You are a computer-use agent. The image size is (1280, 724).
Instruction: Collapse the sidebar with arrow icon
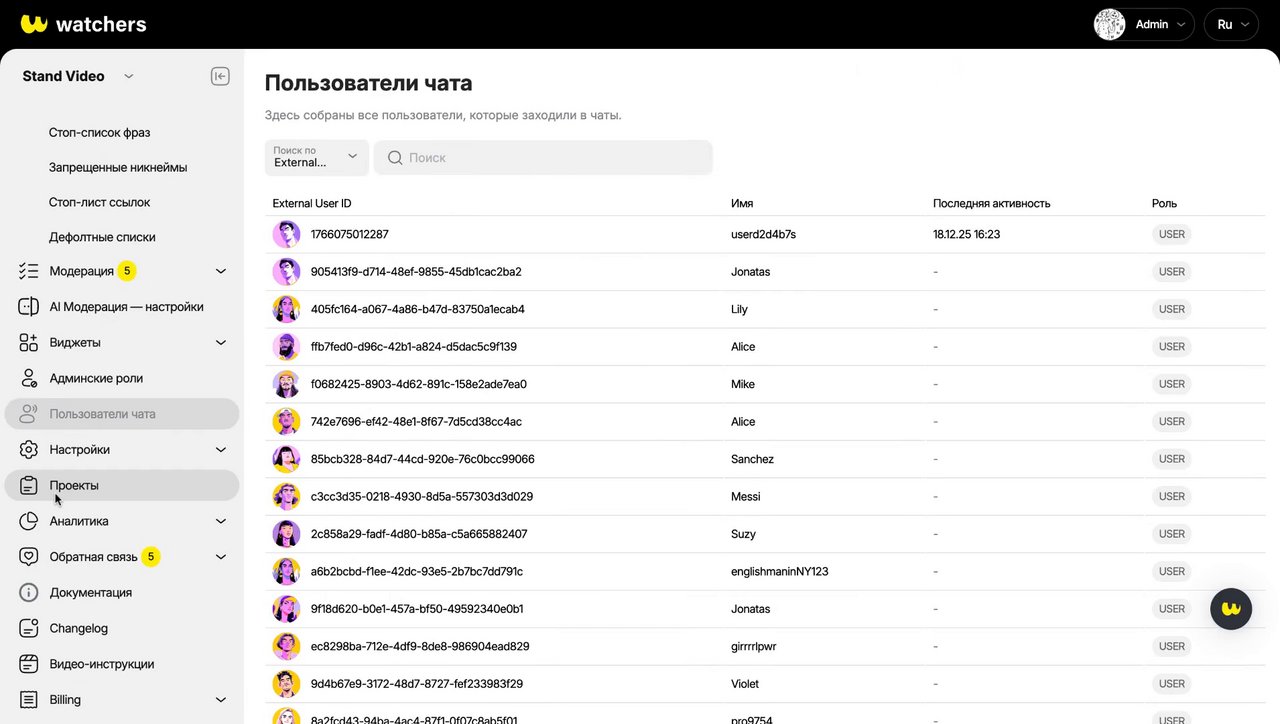tap(220, 77)
